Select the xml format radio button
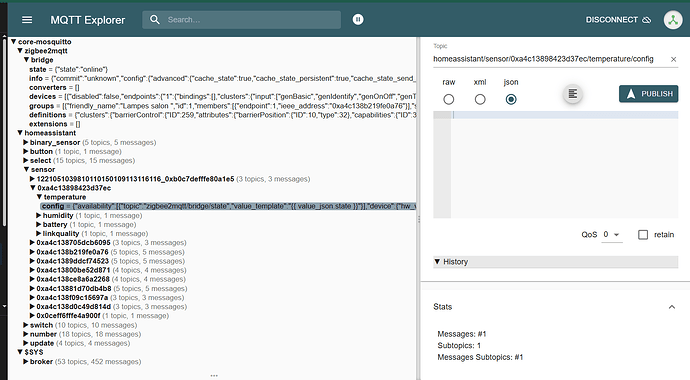 (x=480, y=99)
